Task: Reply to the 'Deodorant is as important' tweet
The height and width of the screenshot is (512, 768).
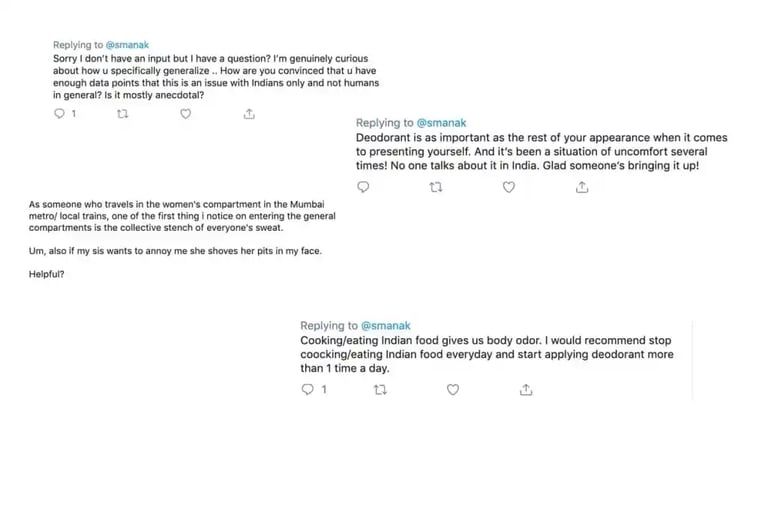Action: [363, 187]
